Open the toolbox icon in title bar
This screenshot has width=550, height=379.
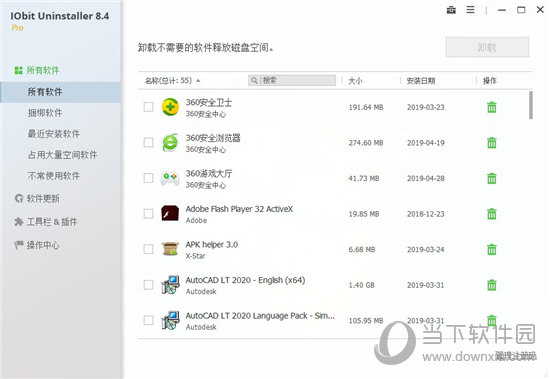tap(451, 10)
